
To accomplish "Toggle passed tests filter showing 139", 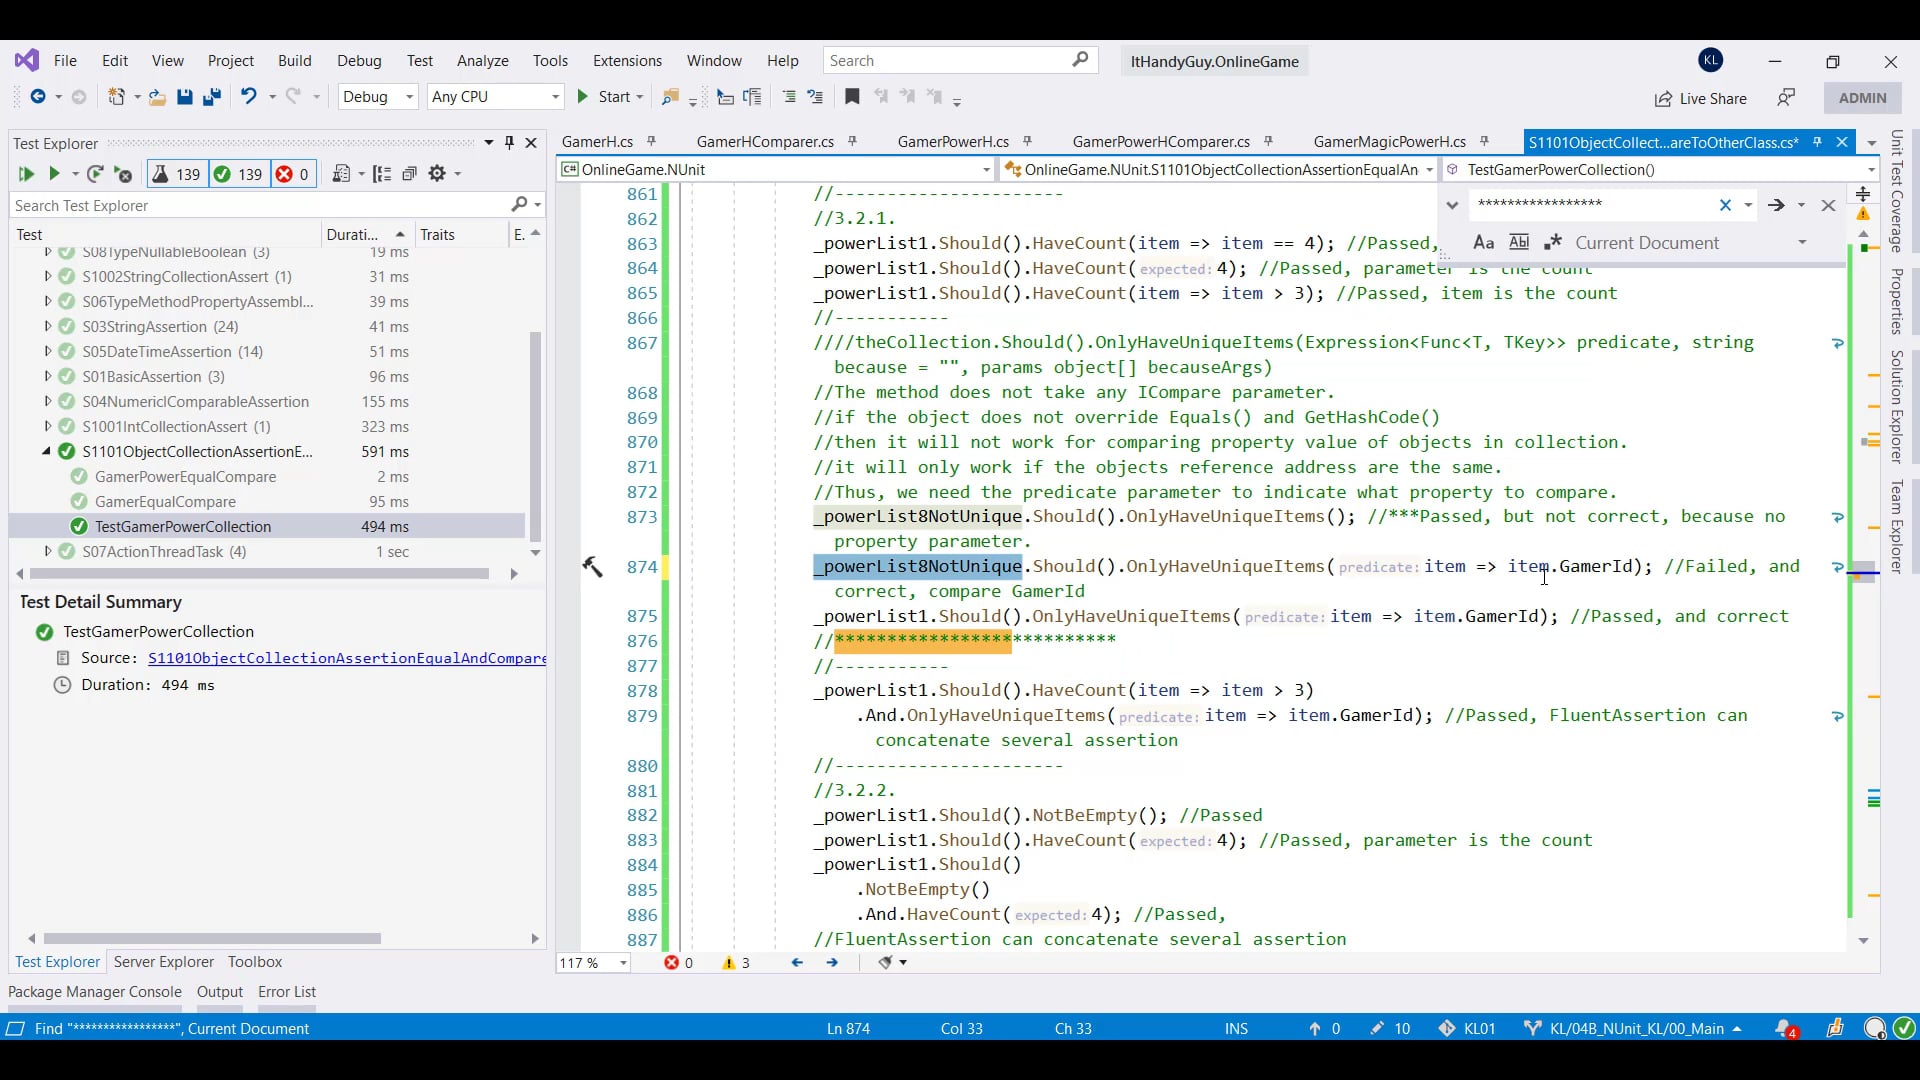I will [238, 174].
